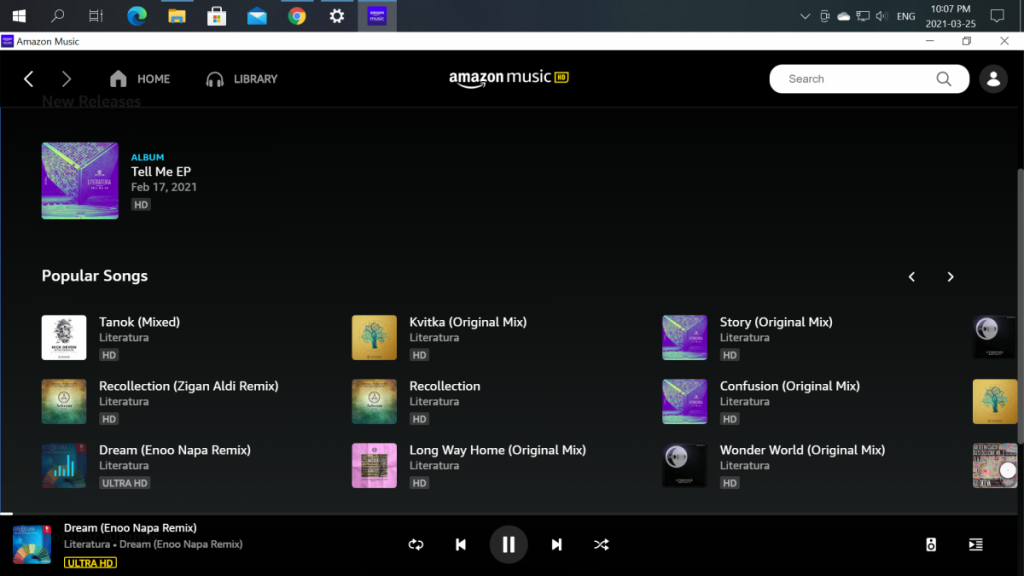The height and width of the screenshot is (576, 1024).
Task: Focus the Search input field
Action: [859, 79]
